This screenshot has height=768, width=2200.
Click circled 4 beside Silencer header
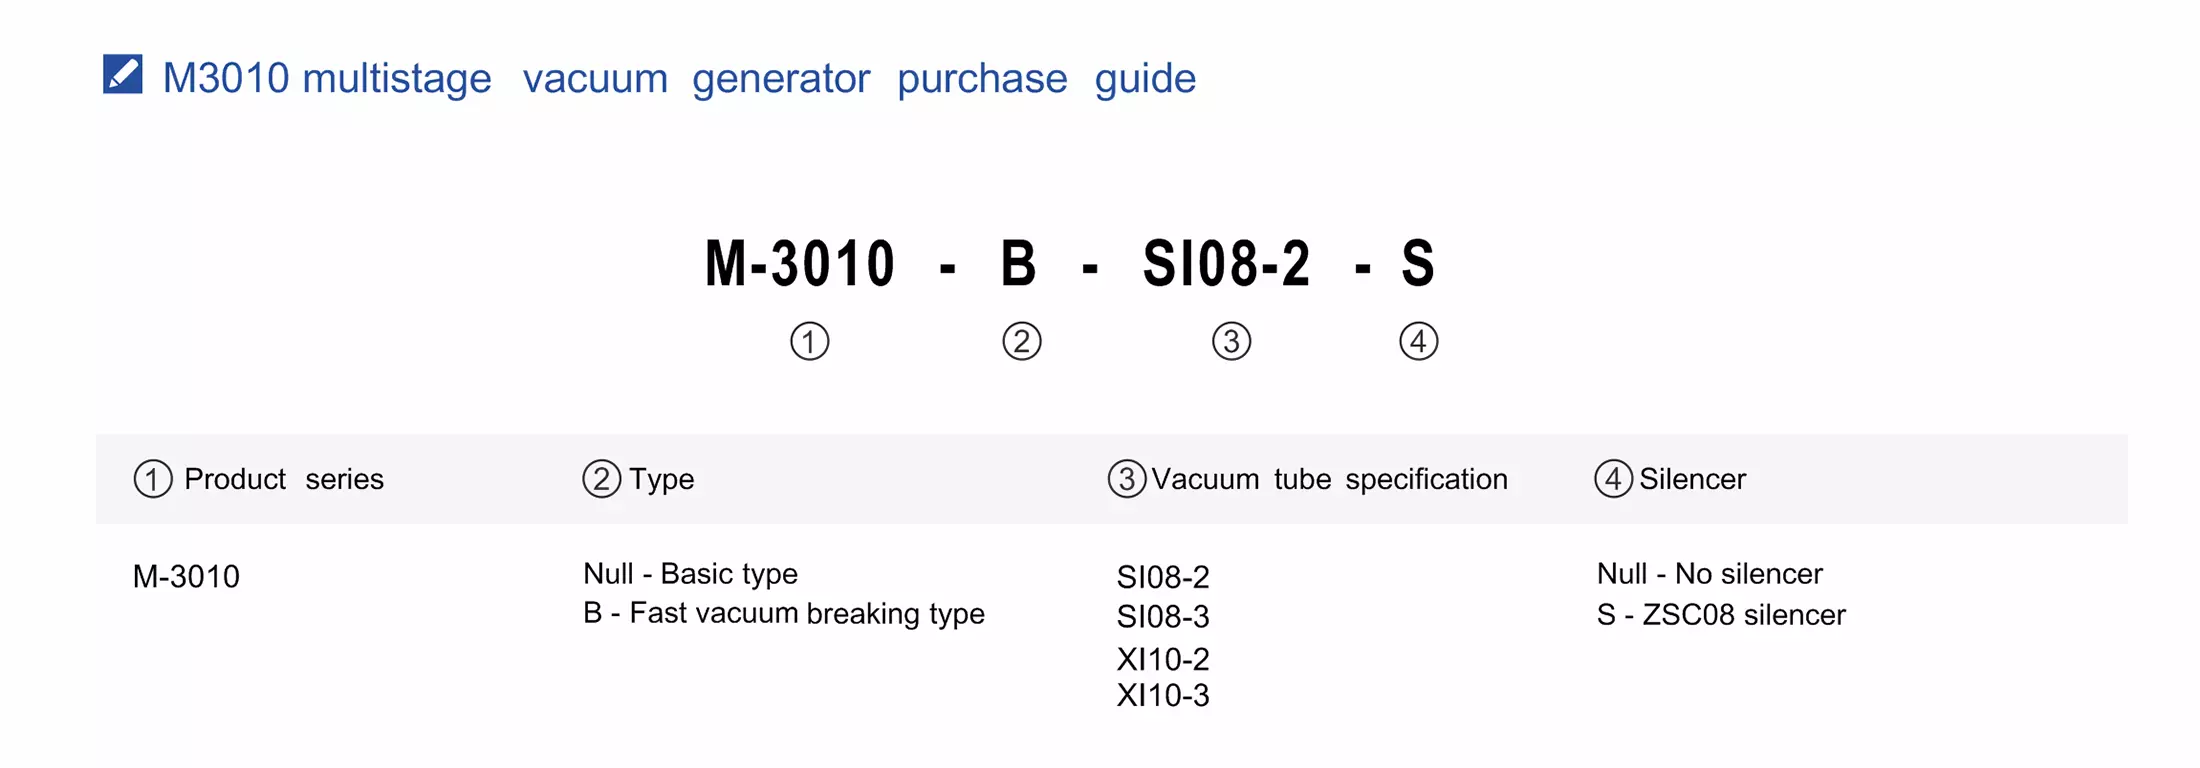click(x=1613, y=479)
